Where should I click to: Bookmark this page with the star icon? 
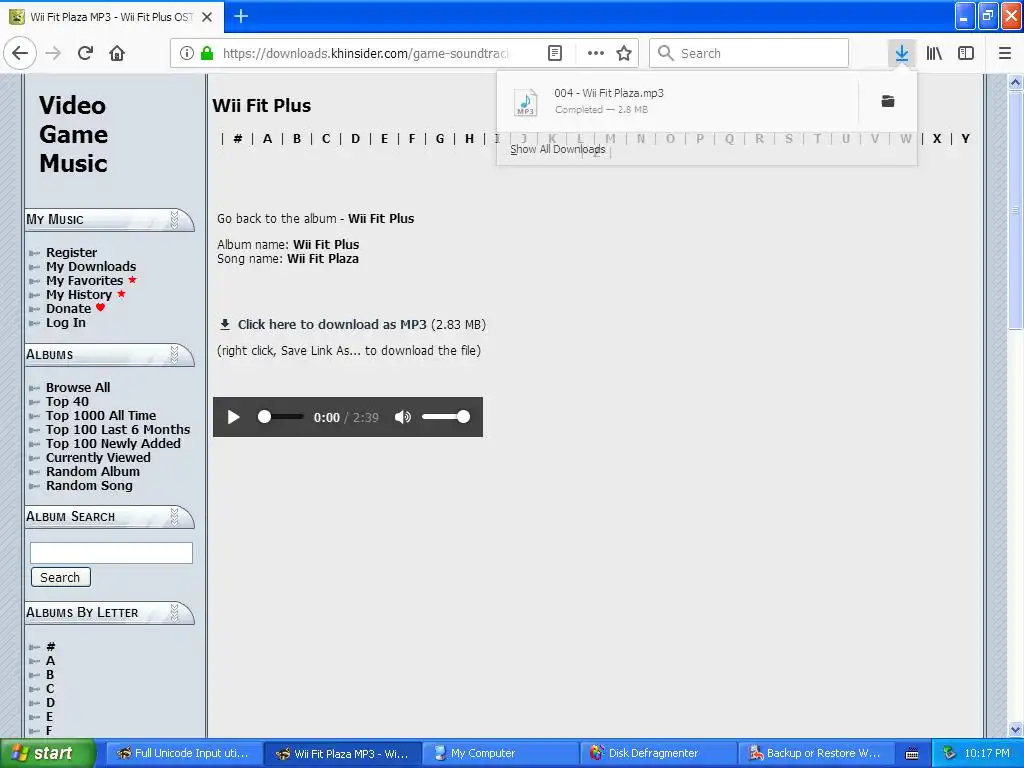tap(624, 53)
